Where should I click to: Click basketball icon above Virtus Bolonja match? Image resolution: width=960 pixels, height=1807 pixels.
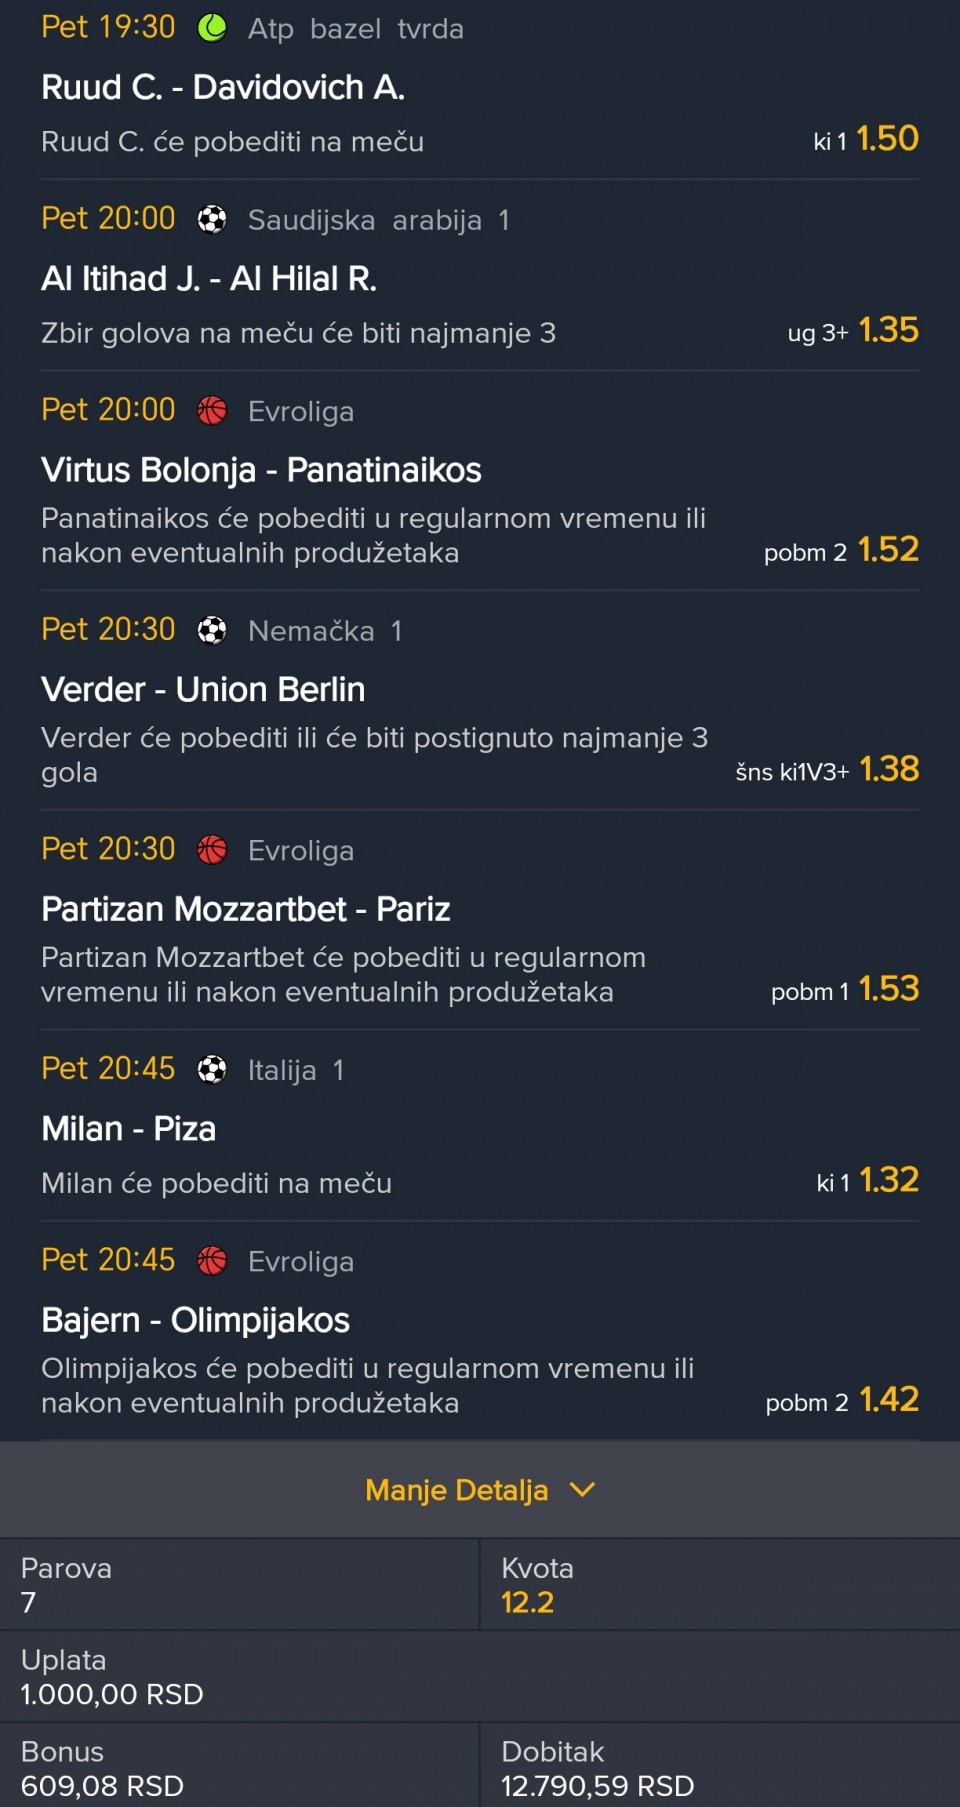click(x=212, y=410)
